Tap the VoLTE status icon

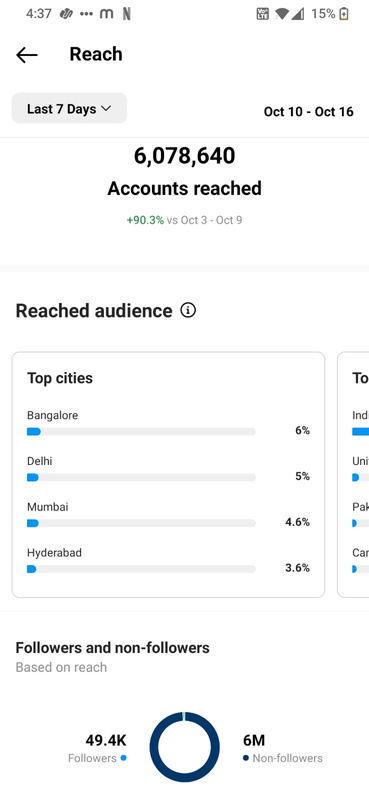point(262,14)
